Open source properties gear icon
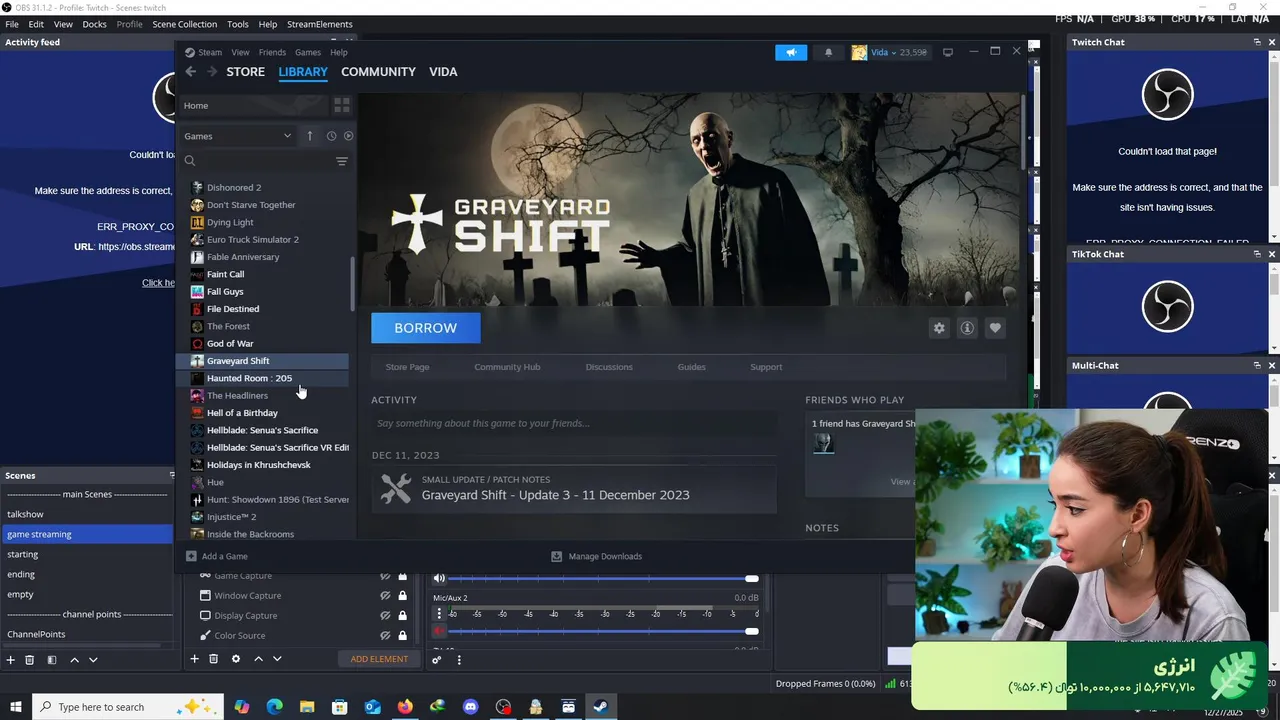The width and height of the screenshot is (1280, 720). tap(236, 659)
